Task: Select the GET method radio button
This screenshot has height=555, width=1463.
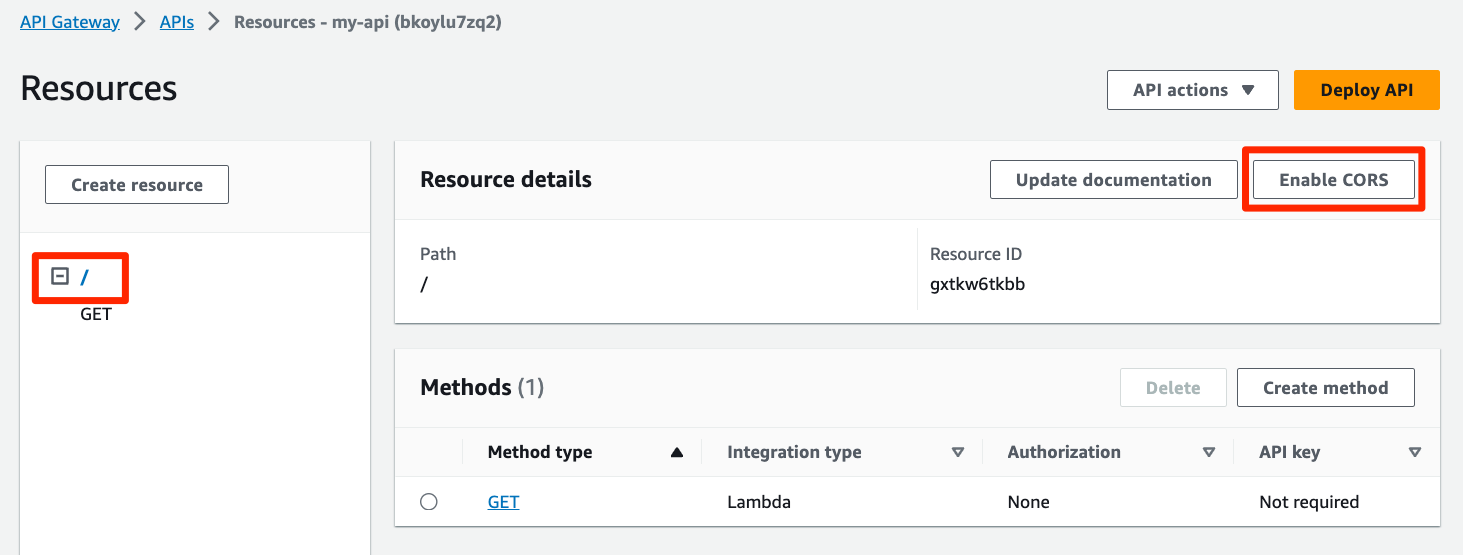Action: tap(429, 502)
